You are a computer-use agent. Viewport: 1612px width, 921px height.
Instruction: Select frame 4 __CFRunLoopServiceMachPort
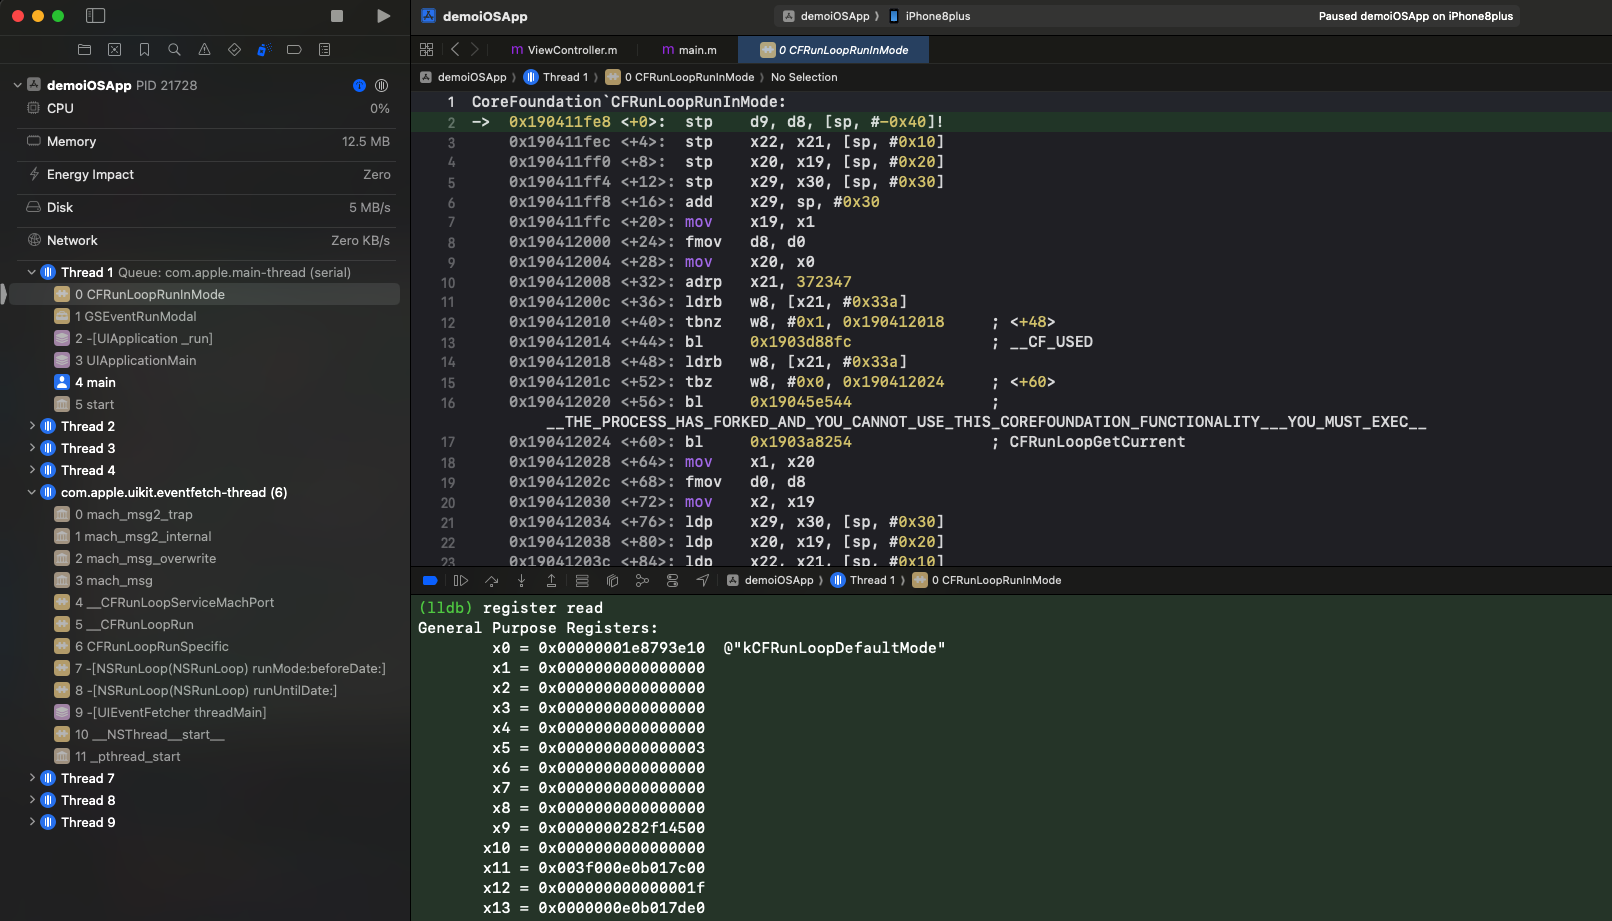(204, 602)
